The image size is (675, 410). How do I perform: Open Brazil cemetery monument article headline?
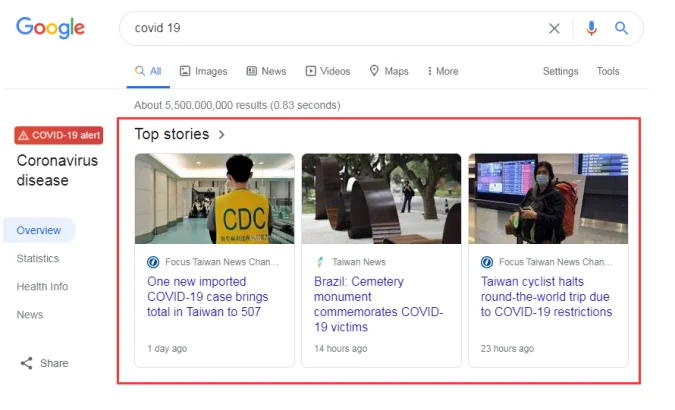tap(380, 304)
